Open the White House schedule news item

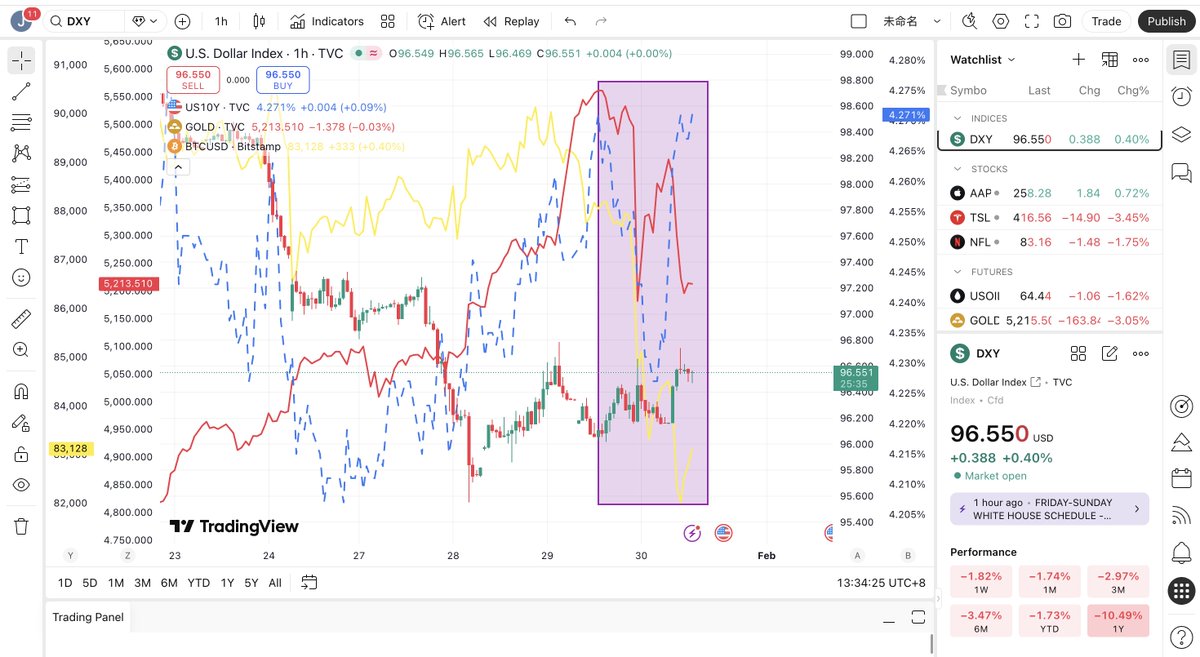pyautogui.click(x=1049, y=509)
